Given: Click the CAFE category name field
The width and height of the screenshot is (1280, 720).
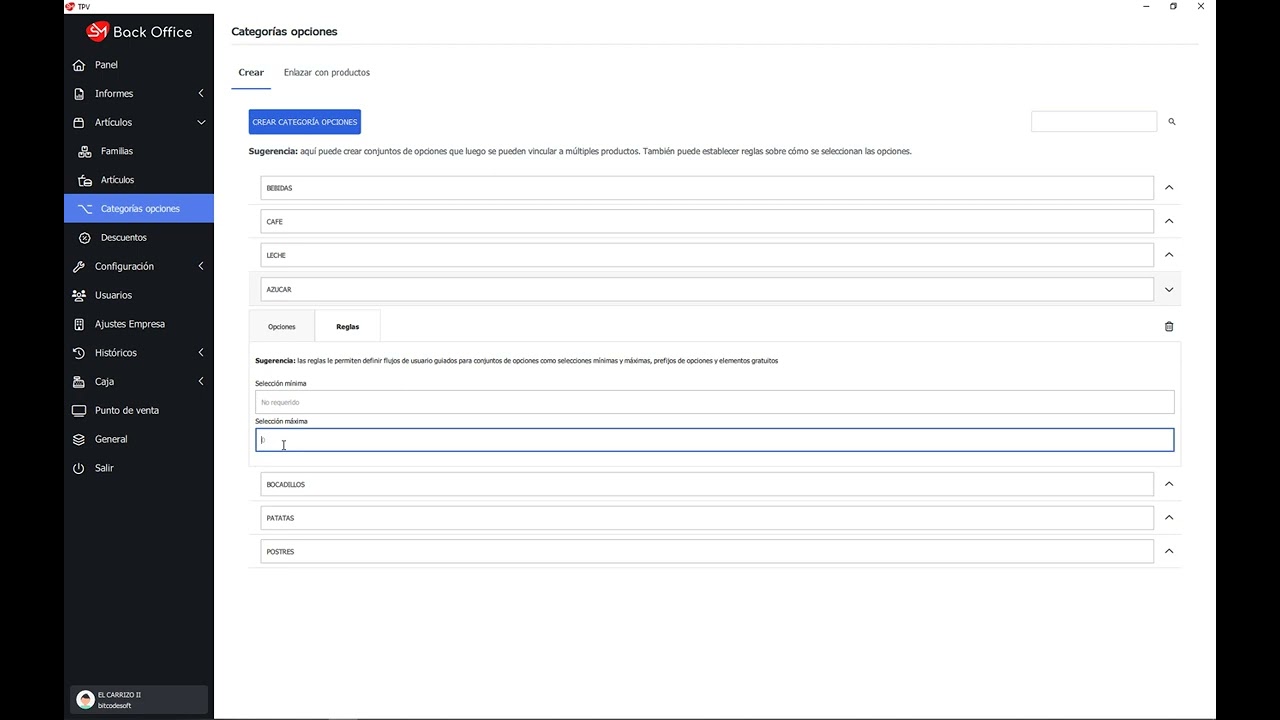Looking at the screenshot, I should tap(706, 222).
